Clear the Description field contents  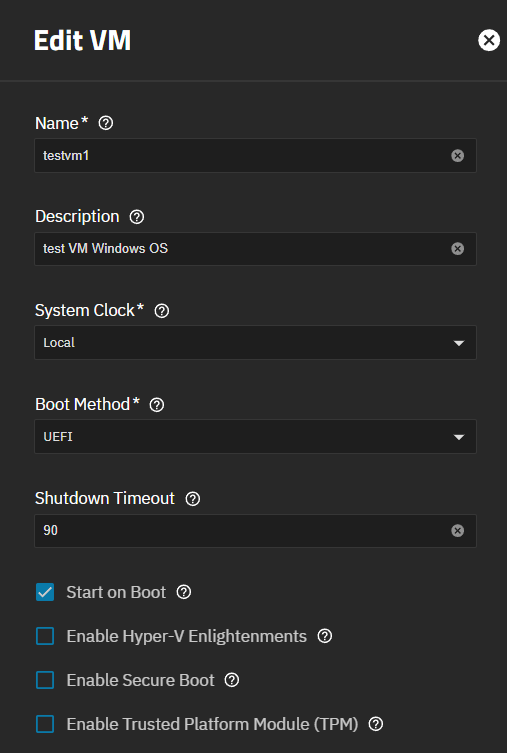[458, 249]
